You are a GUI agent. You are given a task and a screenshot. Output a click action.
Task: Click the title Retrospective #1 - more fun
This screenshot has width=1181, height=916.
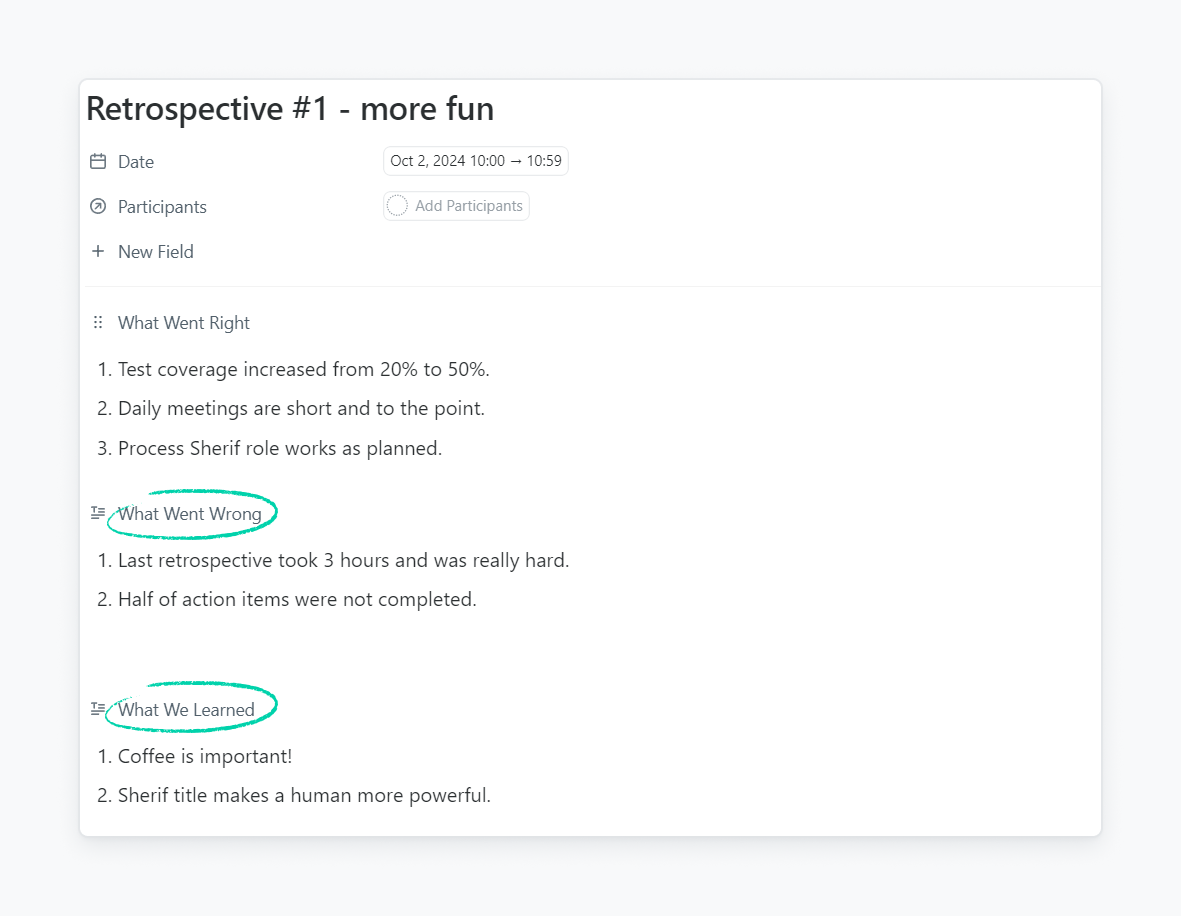click(x=290, y=109)
